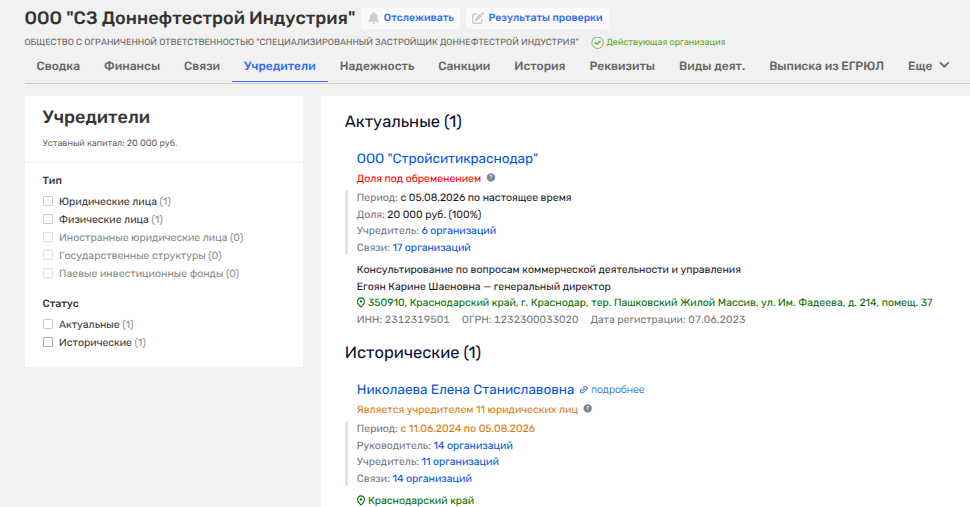Click the Краснодарский край region link
This screenshot has height=507, width=970.
point(421,501)
